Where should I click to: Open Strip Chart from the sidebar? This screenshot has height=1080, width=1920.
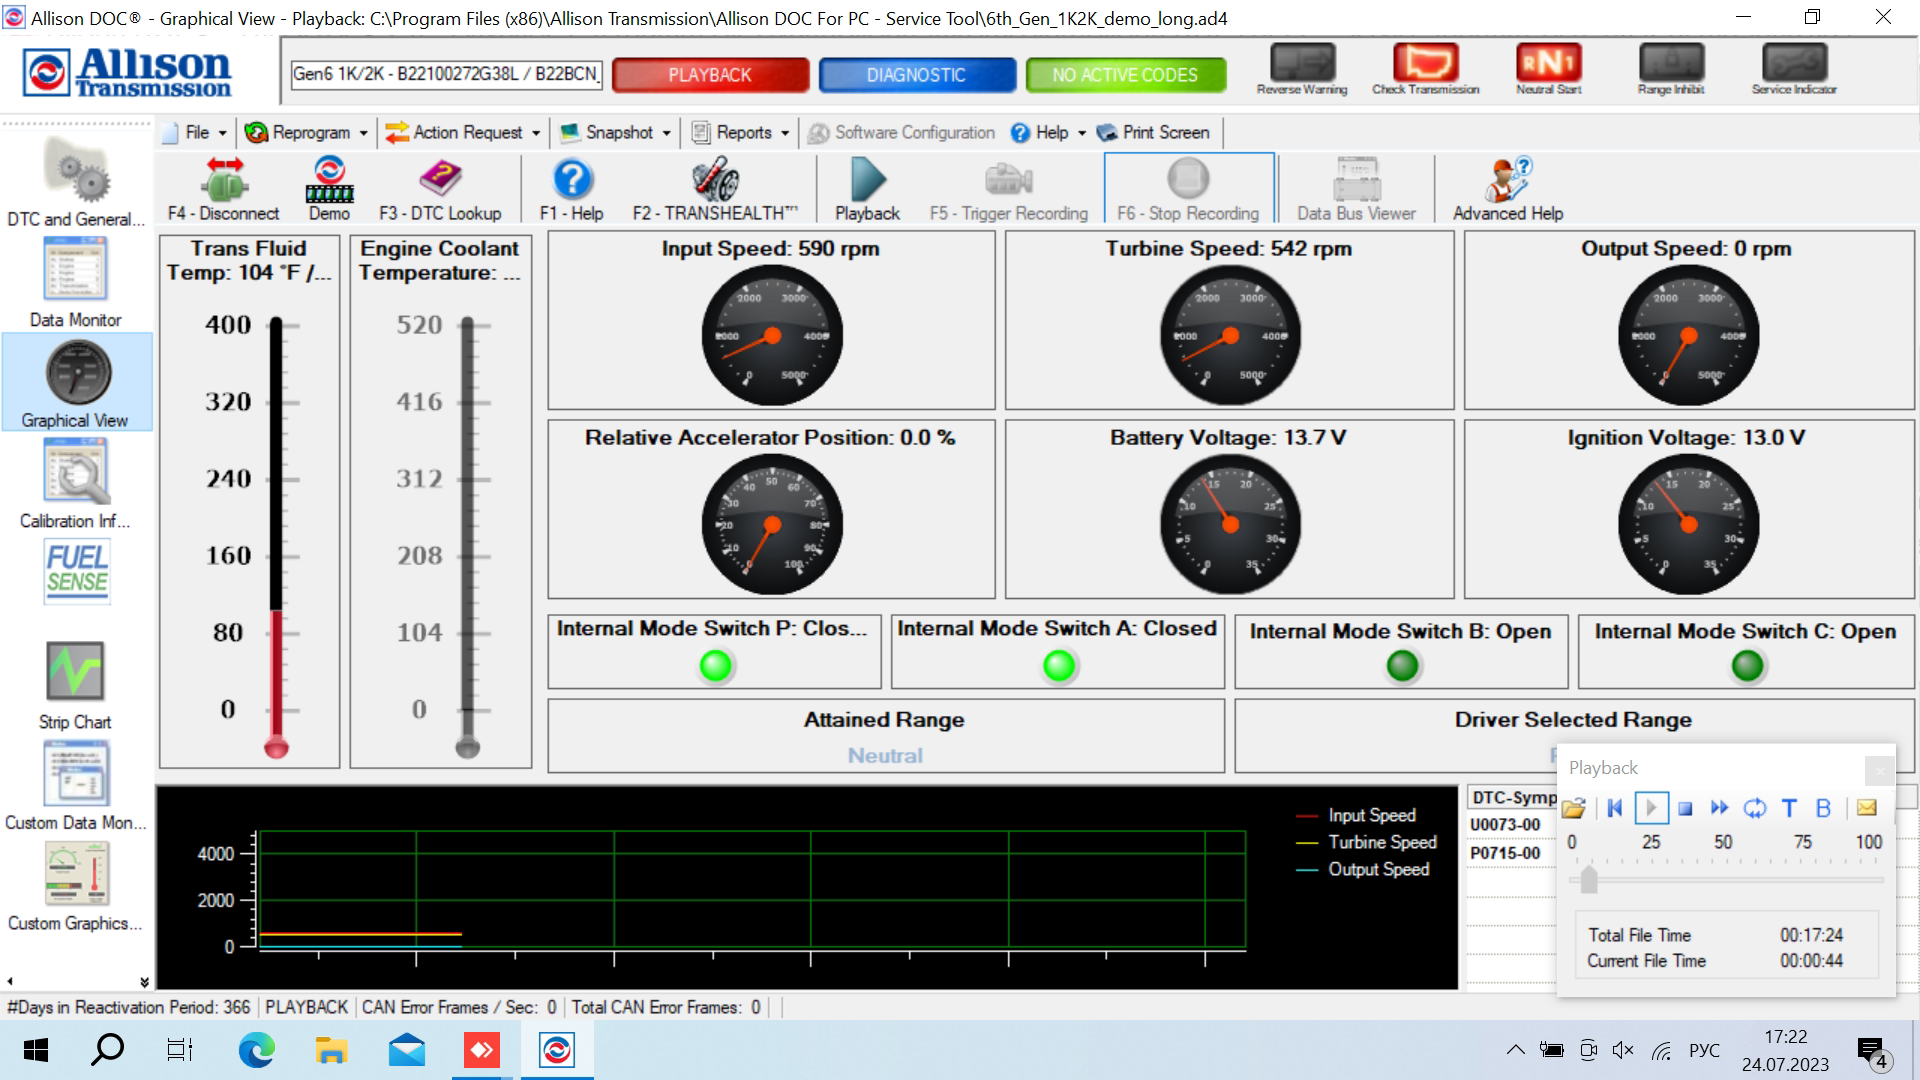[75, 680]
